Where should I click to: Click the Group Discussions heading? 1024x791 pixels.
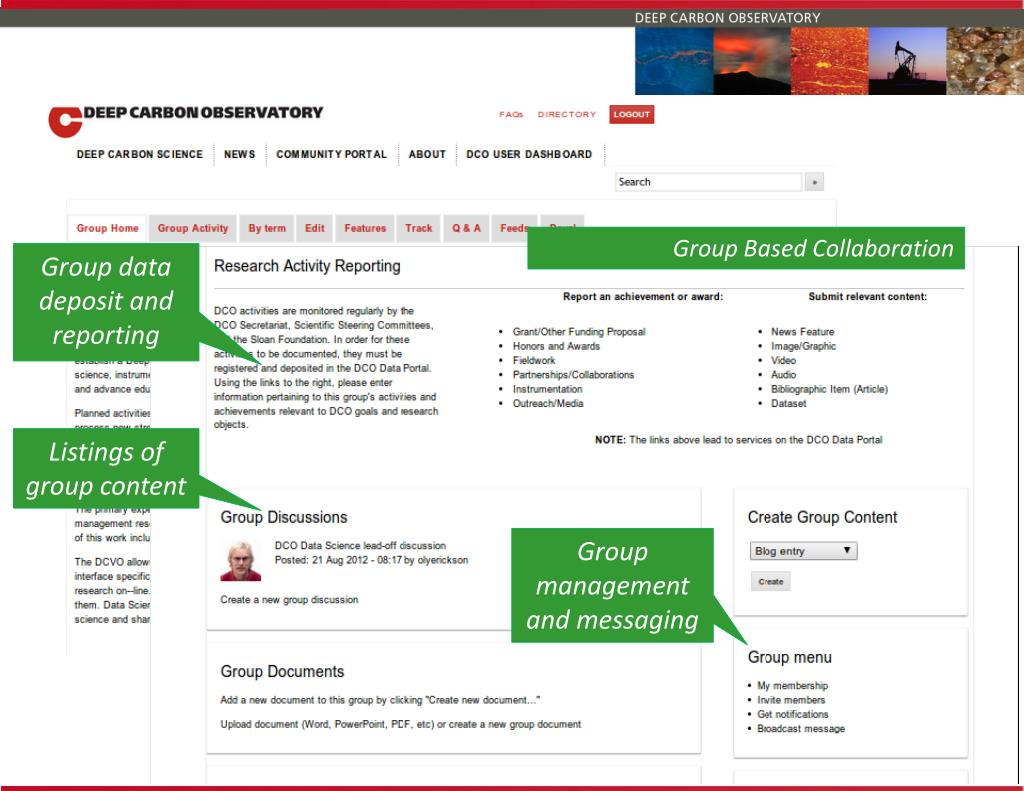pos(284,517)
